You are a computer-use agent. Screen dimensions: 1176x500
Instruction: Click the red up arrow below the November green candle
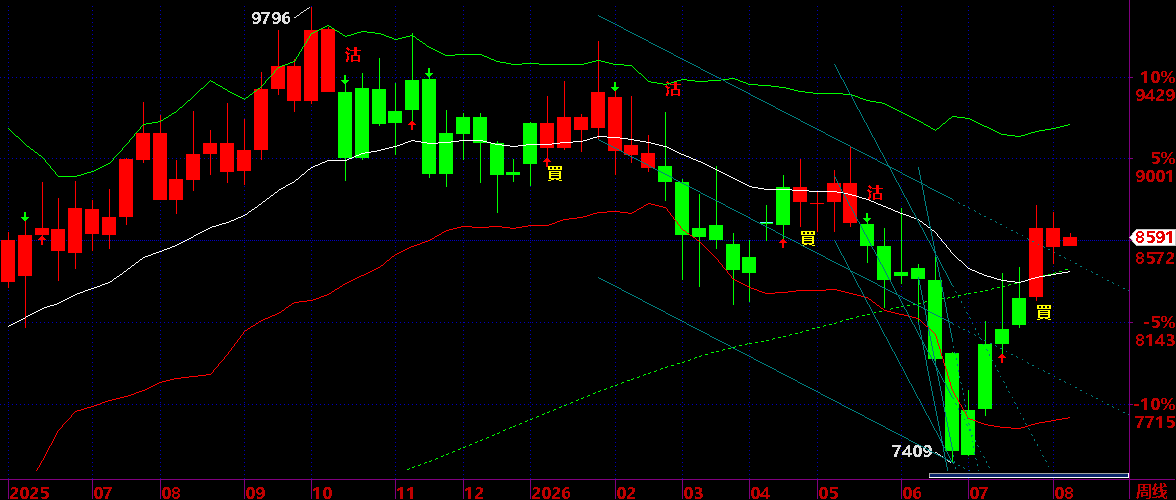click(412, 124)
